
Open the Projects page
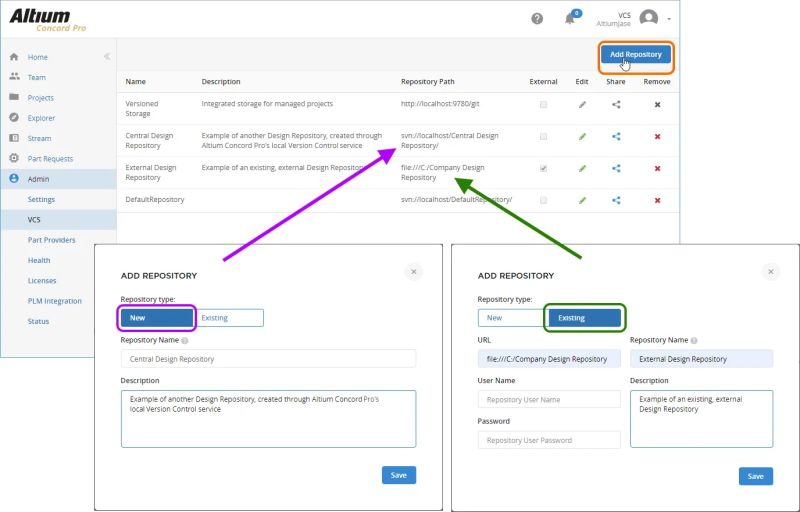click(x=41, y=98)
